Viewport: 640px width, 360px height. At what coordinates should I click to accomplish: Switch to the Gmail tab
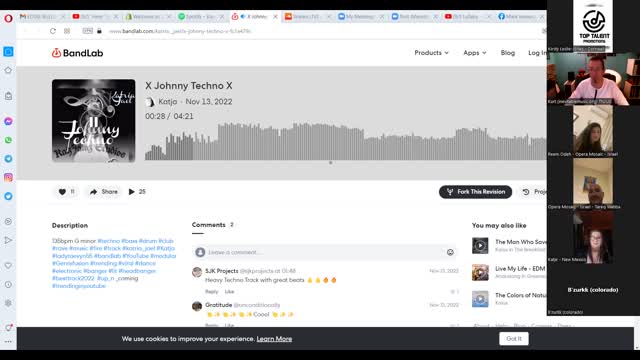(42, 17)
